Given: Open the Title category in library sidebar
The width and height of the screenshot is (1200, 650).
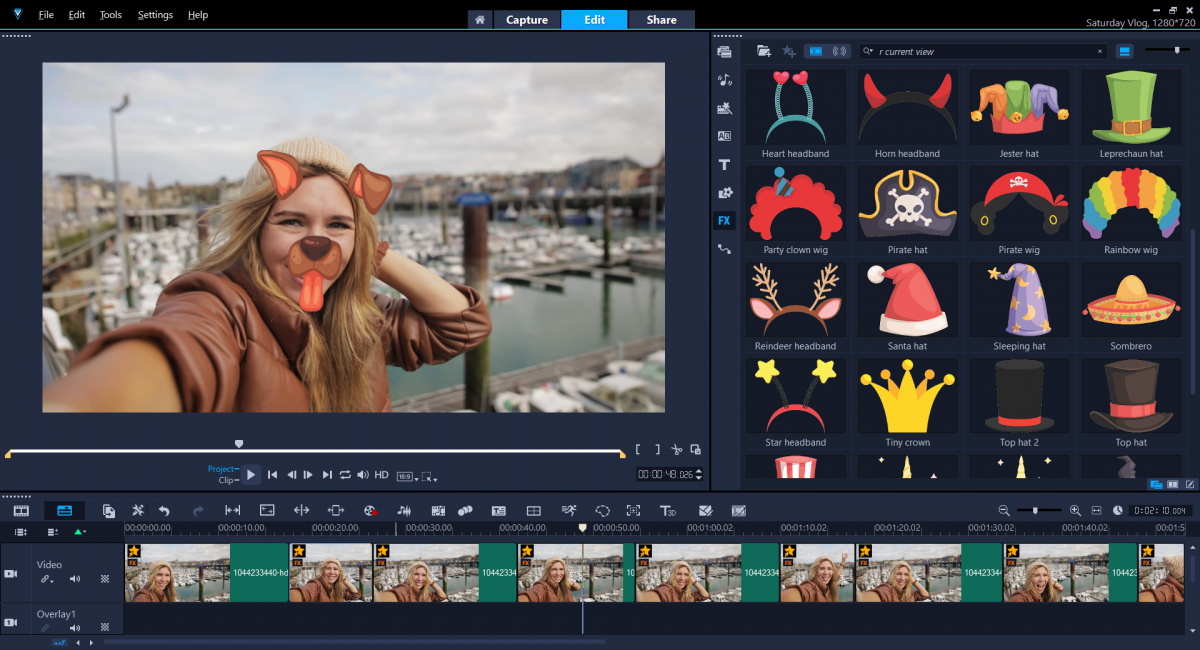Looking at the screenshot, I should click(724, 164).
